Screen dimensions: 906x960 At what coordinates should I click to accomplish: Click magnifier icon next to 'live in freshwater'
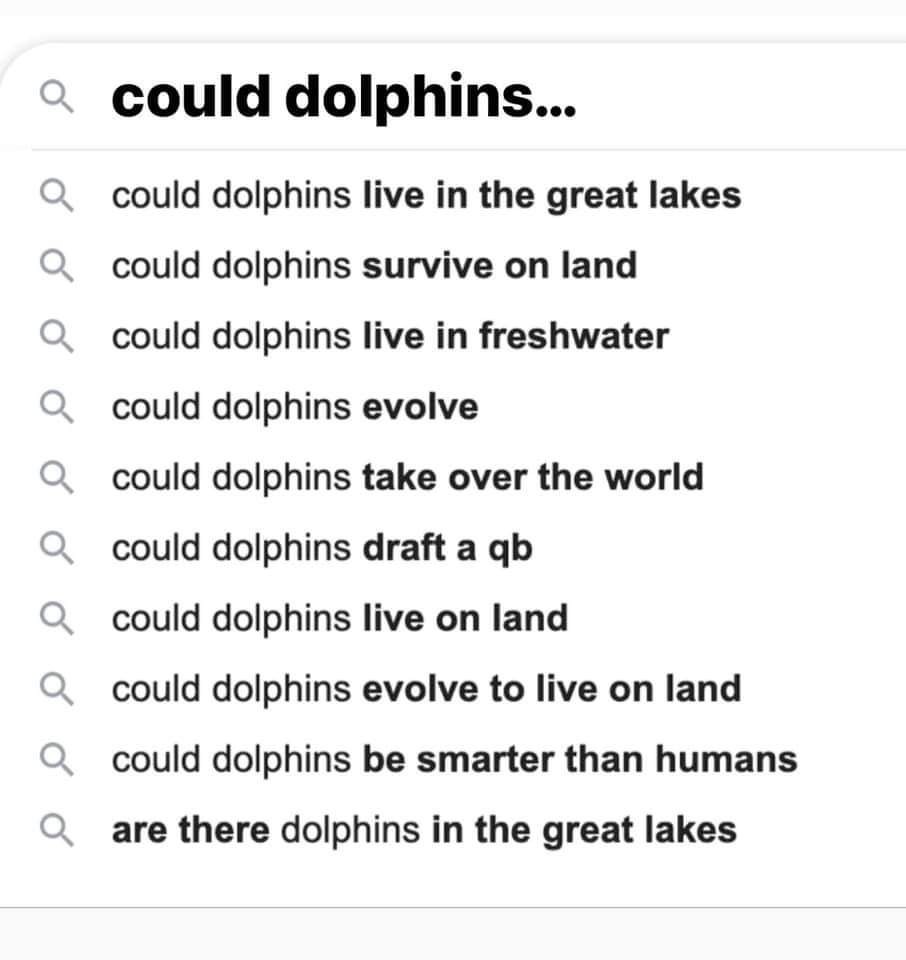[55, 336]
